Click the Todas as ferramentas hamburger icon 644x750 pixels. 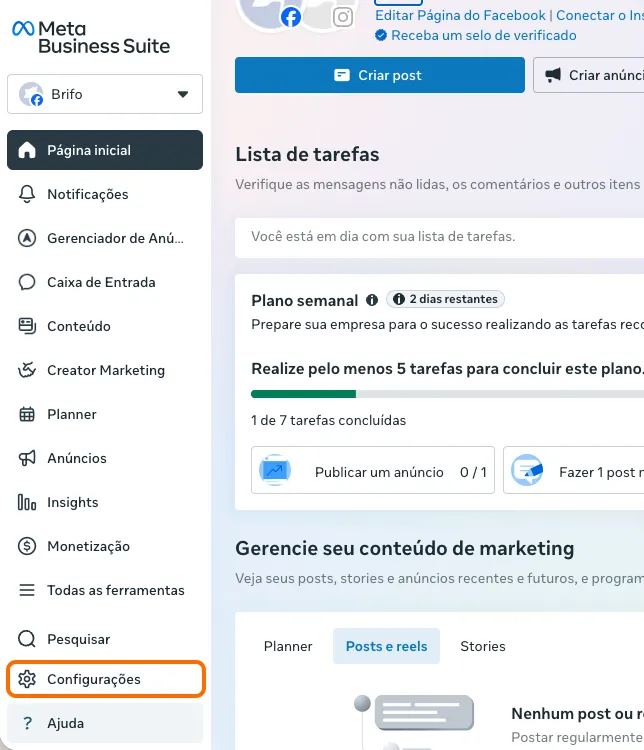tap(27, 590)
